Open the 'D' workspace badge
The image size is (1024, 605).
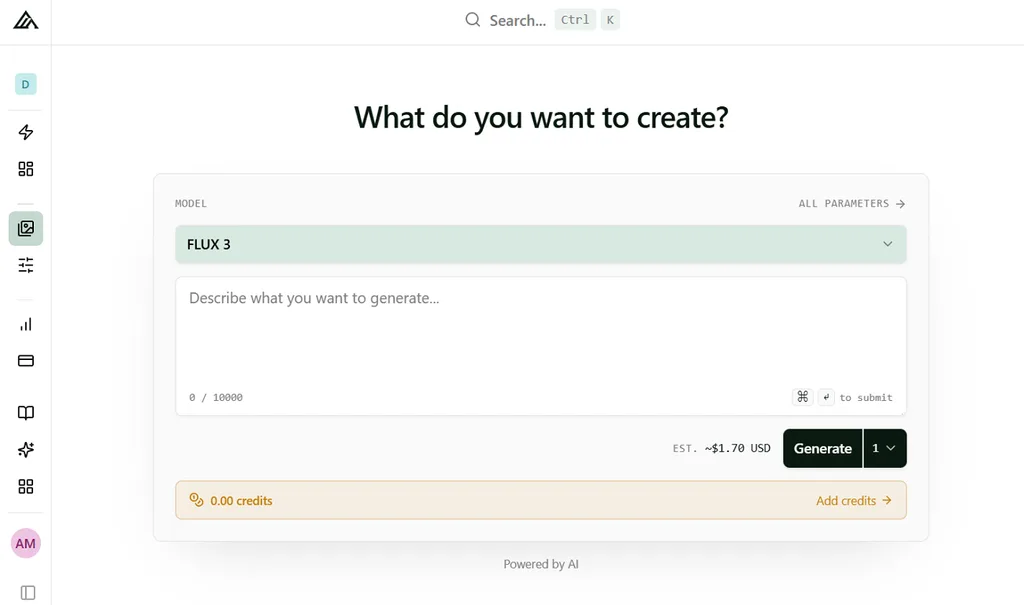25,84
